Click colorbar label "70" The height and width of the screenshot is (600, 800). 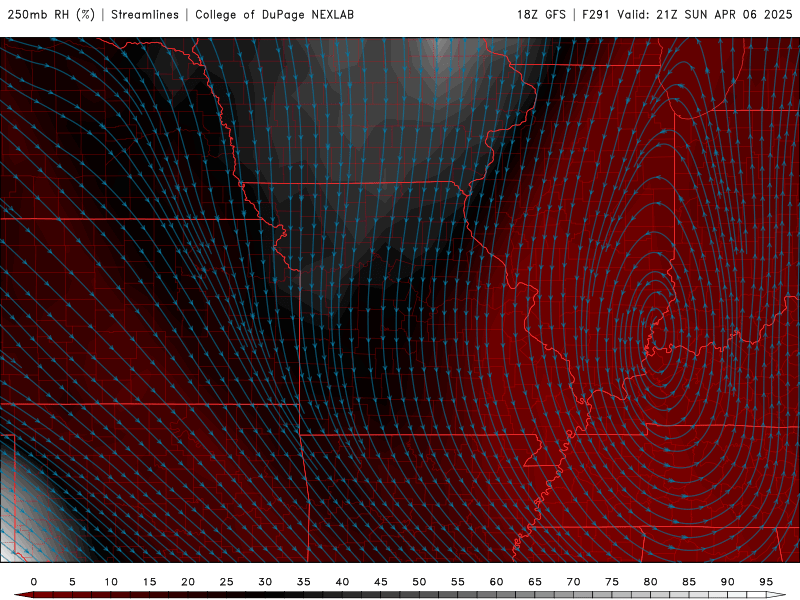coord(573,582)
